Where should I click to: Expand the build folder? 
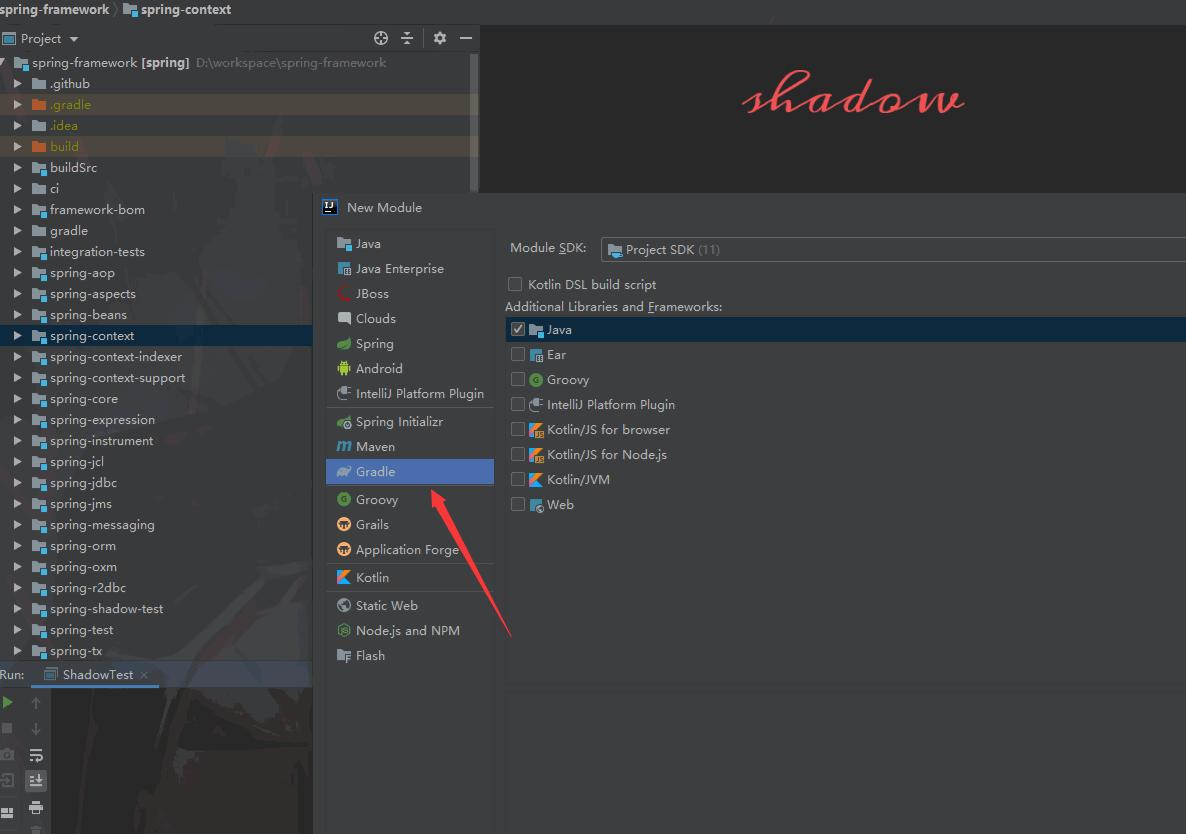pyautogui.click(x=17, y=146)
